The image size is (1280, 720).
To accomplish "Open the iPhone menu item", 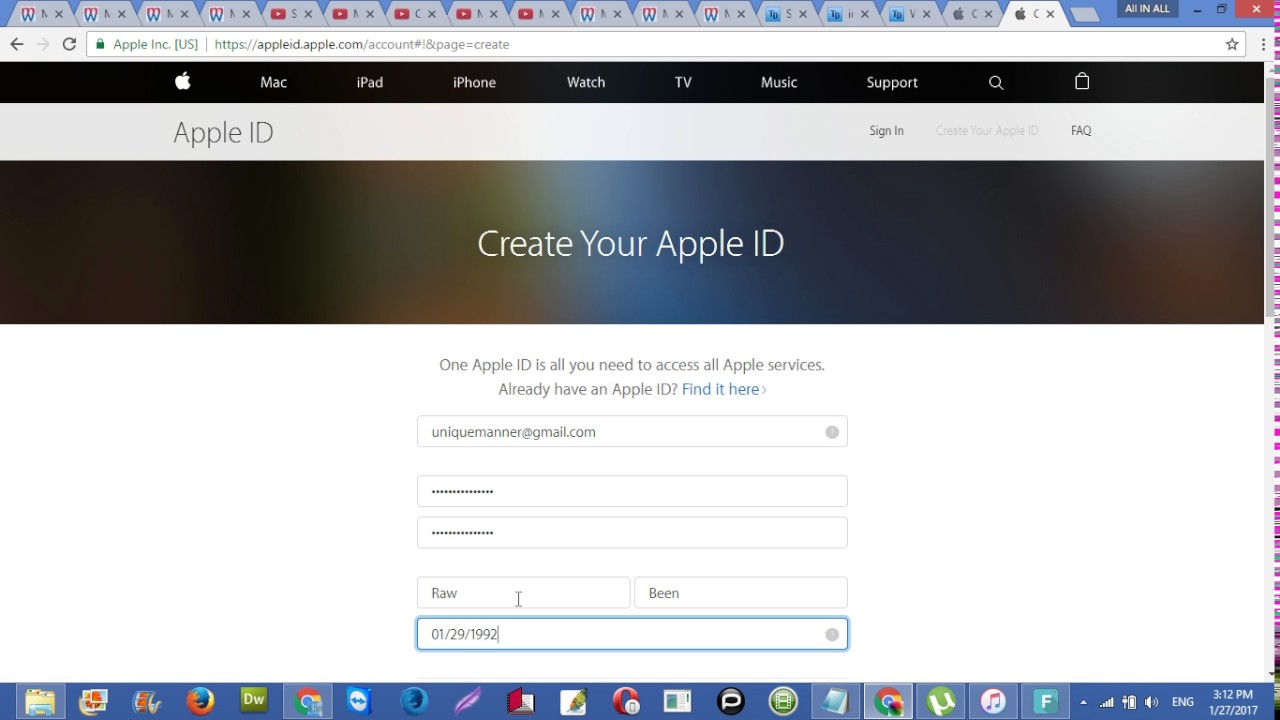I will (474, 82).
